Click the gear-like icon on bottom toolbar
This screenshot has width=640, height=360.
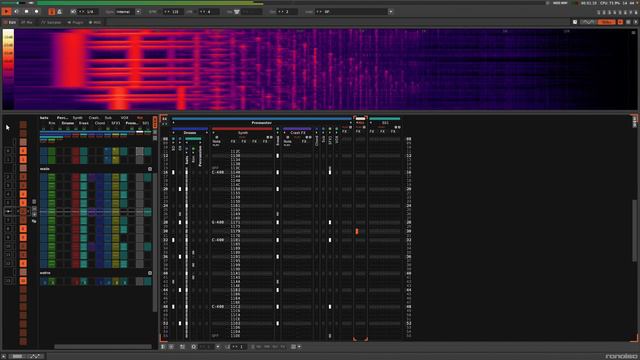[x=194, y=347]
